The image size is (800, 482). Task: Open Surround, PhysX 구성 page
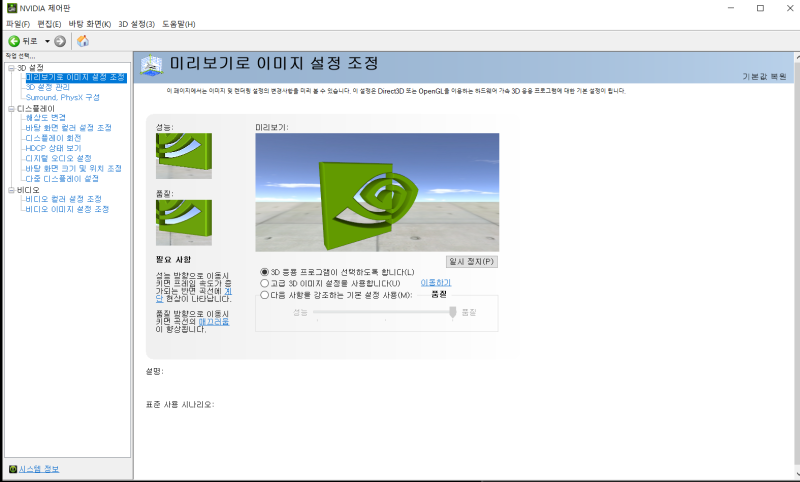63,97
